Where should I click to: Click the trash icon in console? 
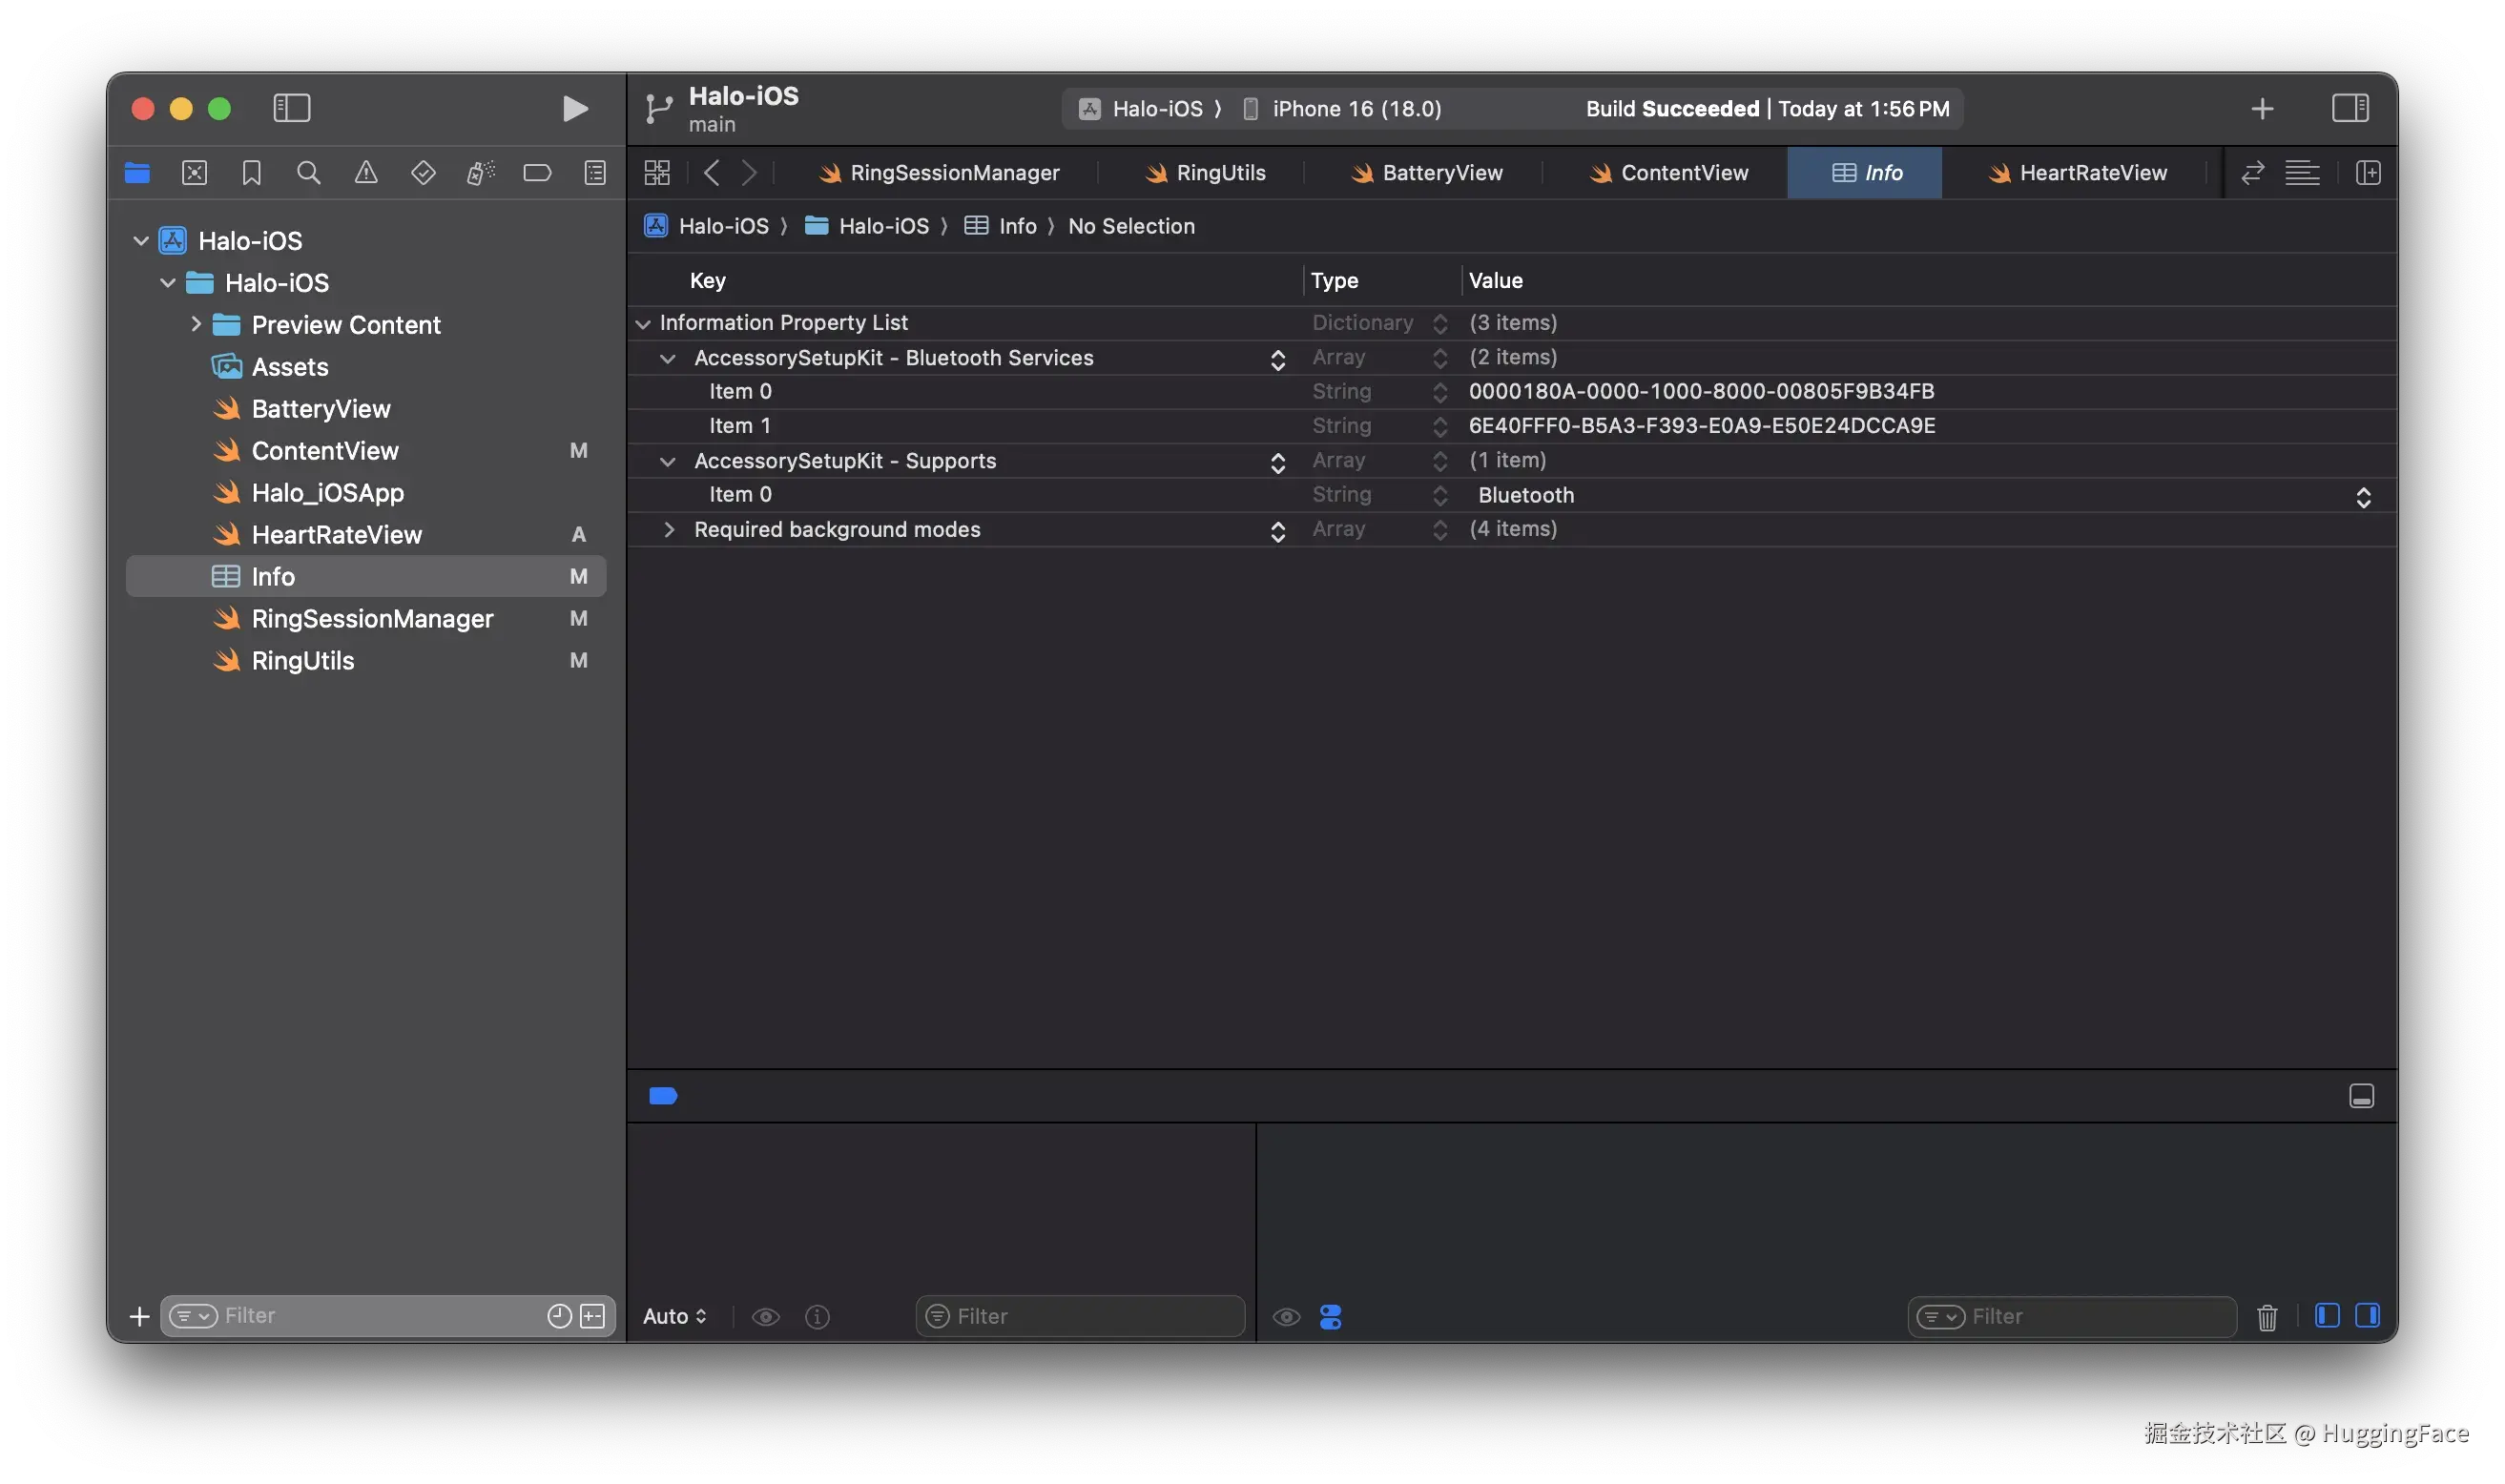[2267, 1317]
